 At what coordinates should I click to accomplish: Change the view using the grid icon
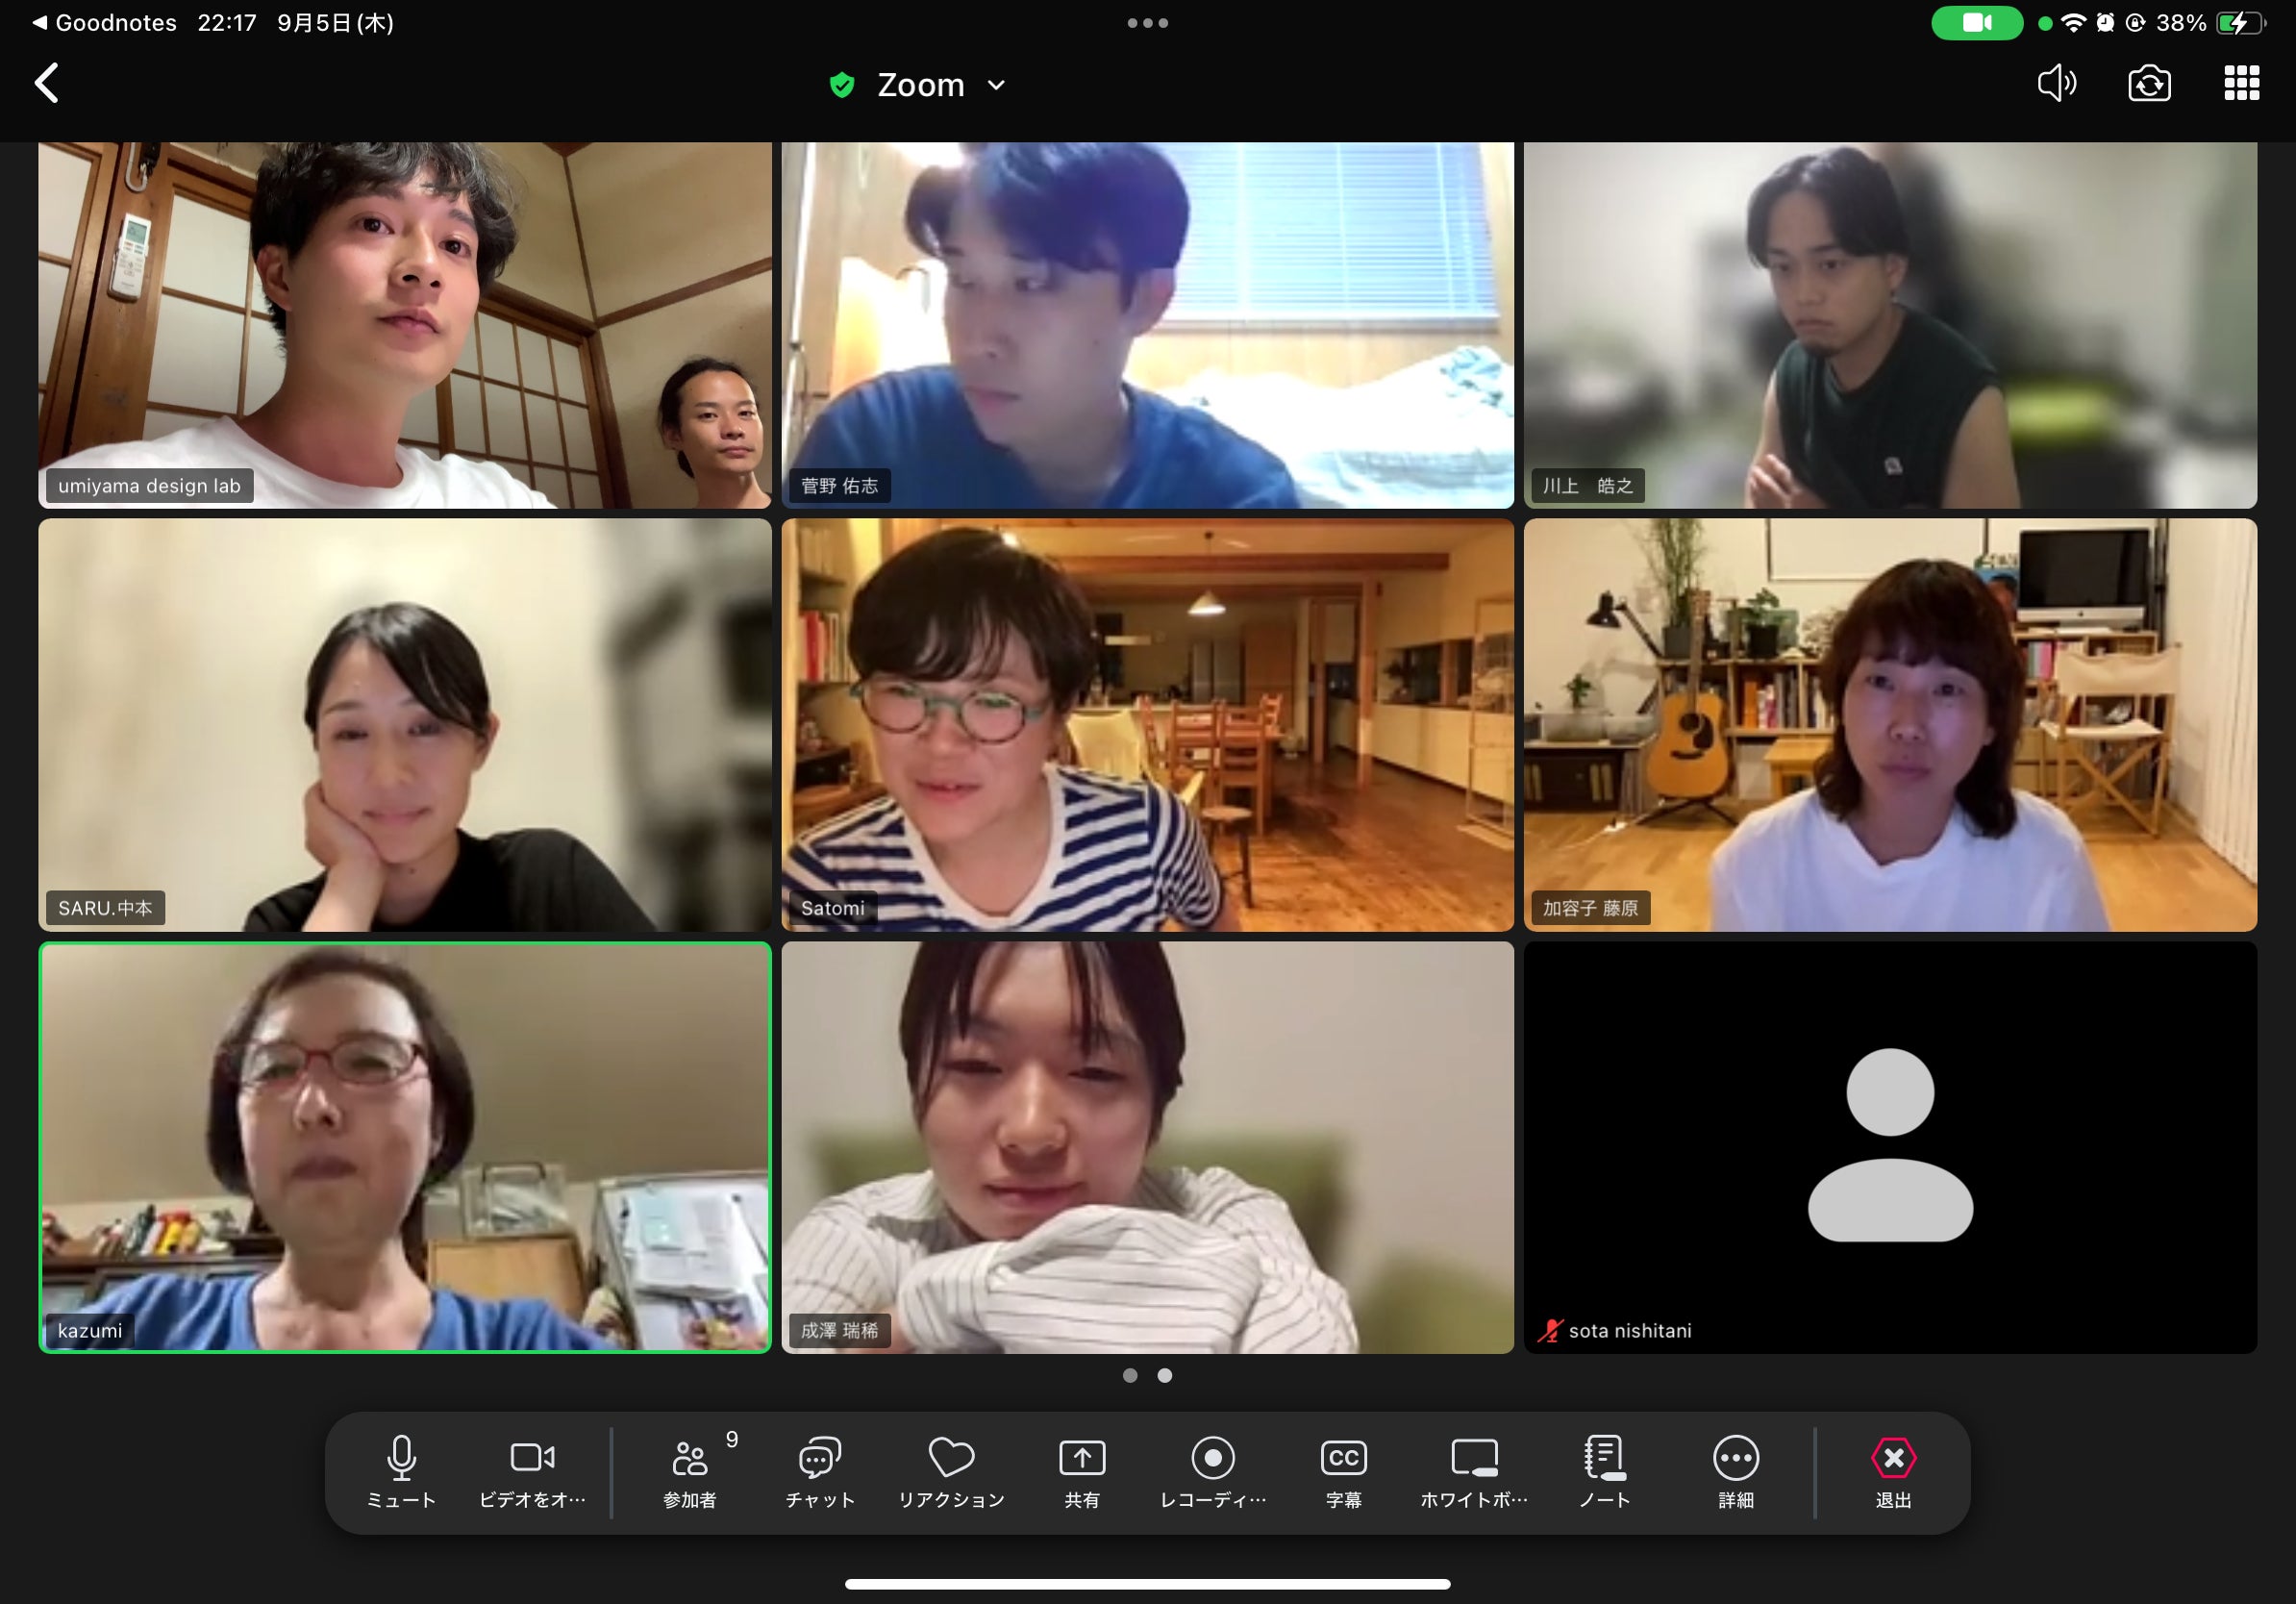2241,83
